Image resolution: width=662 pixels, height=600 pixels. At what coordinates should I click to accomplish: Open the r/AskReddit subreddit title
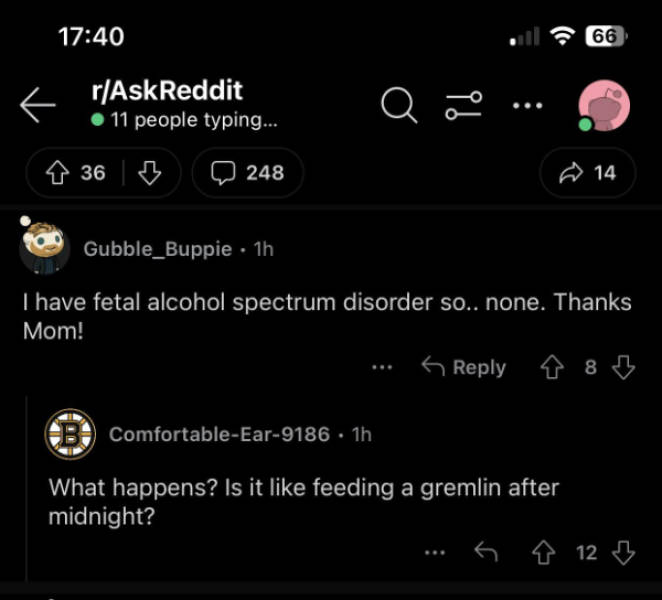coord(166,91)
